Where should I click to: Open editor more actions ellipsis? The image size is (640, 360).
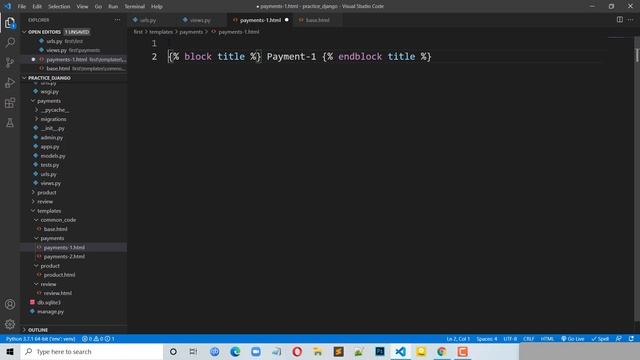pos(630,20)
